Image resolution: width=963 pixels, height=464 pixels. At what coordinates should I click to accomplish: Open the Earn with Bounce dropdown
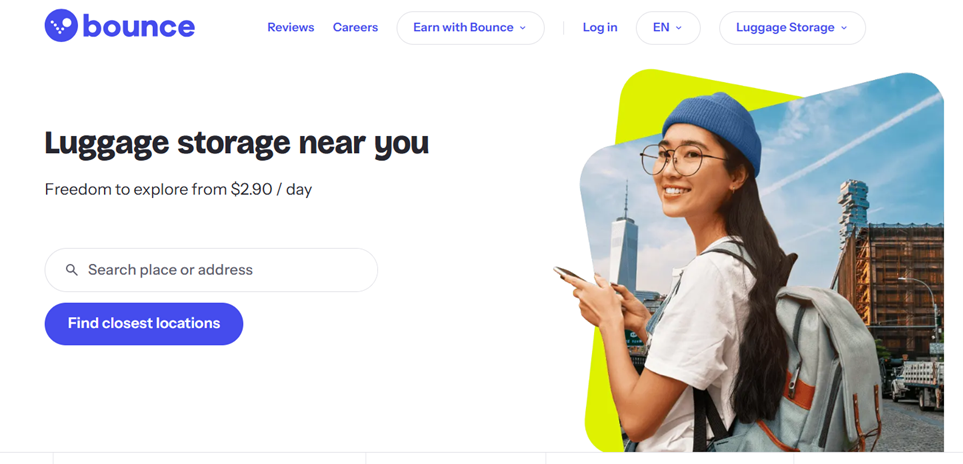click(470, 28)
